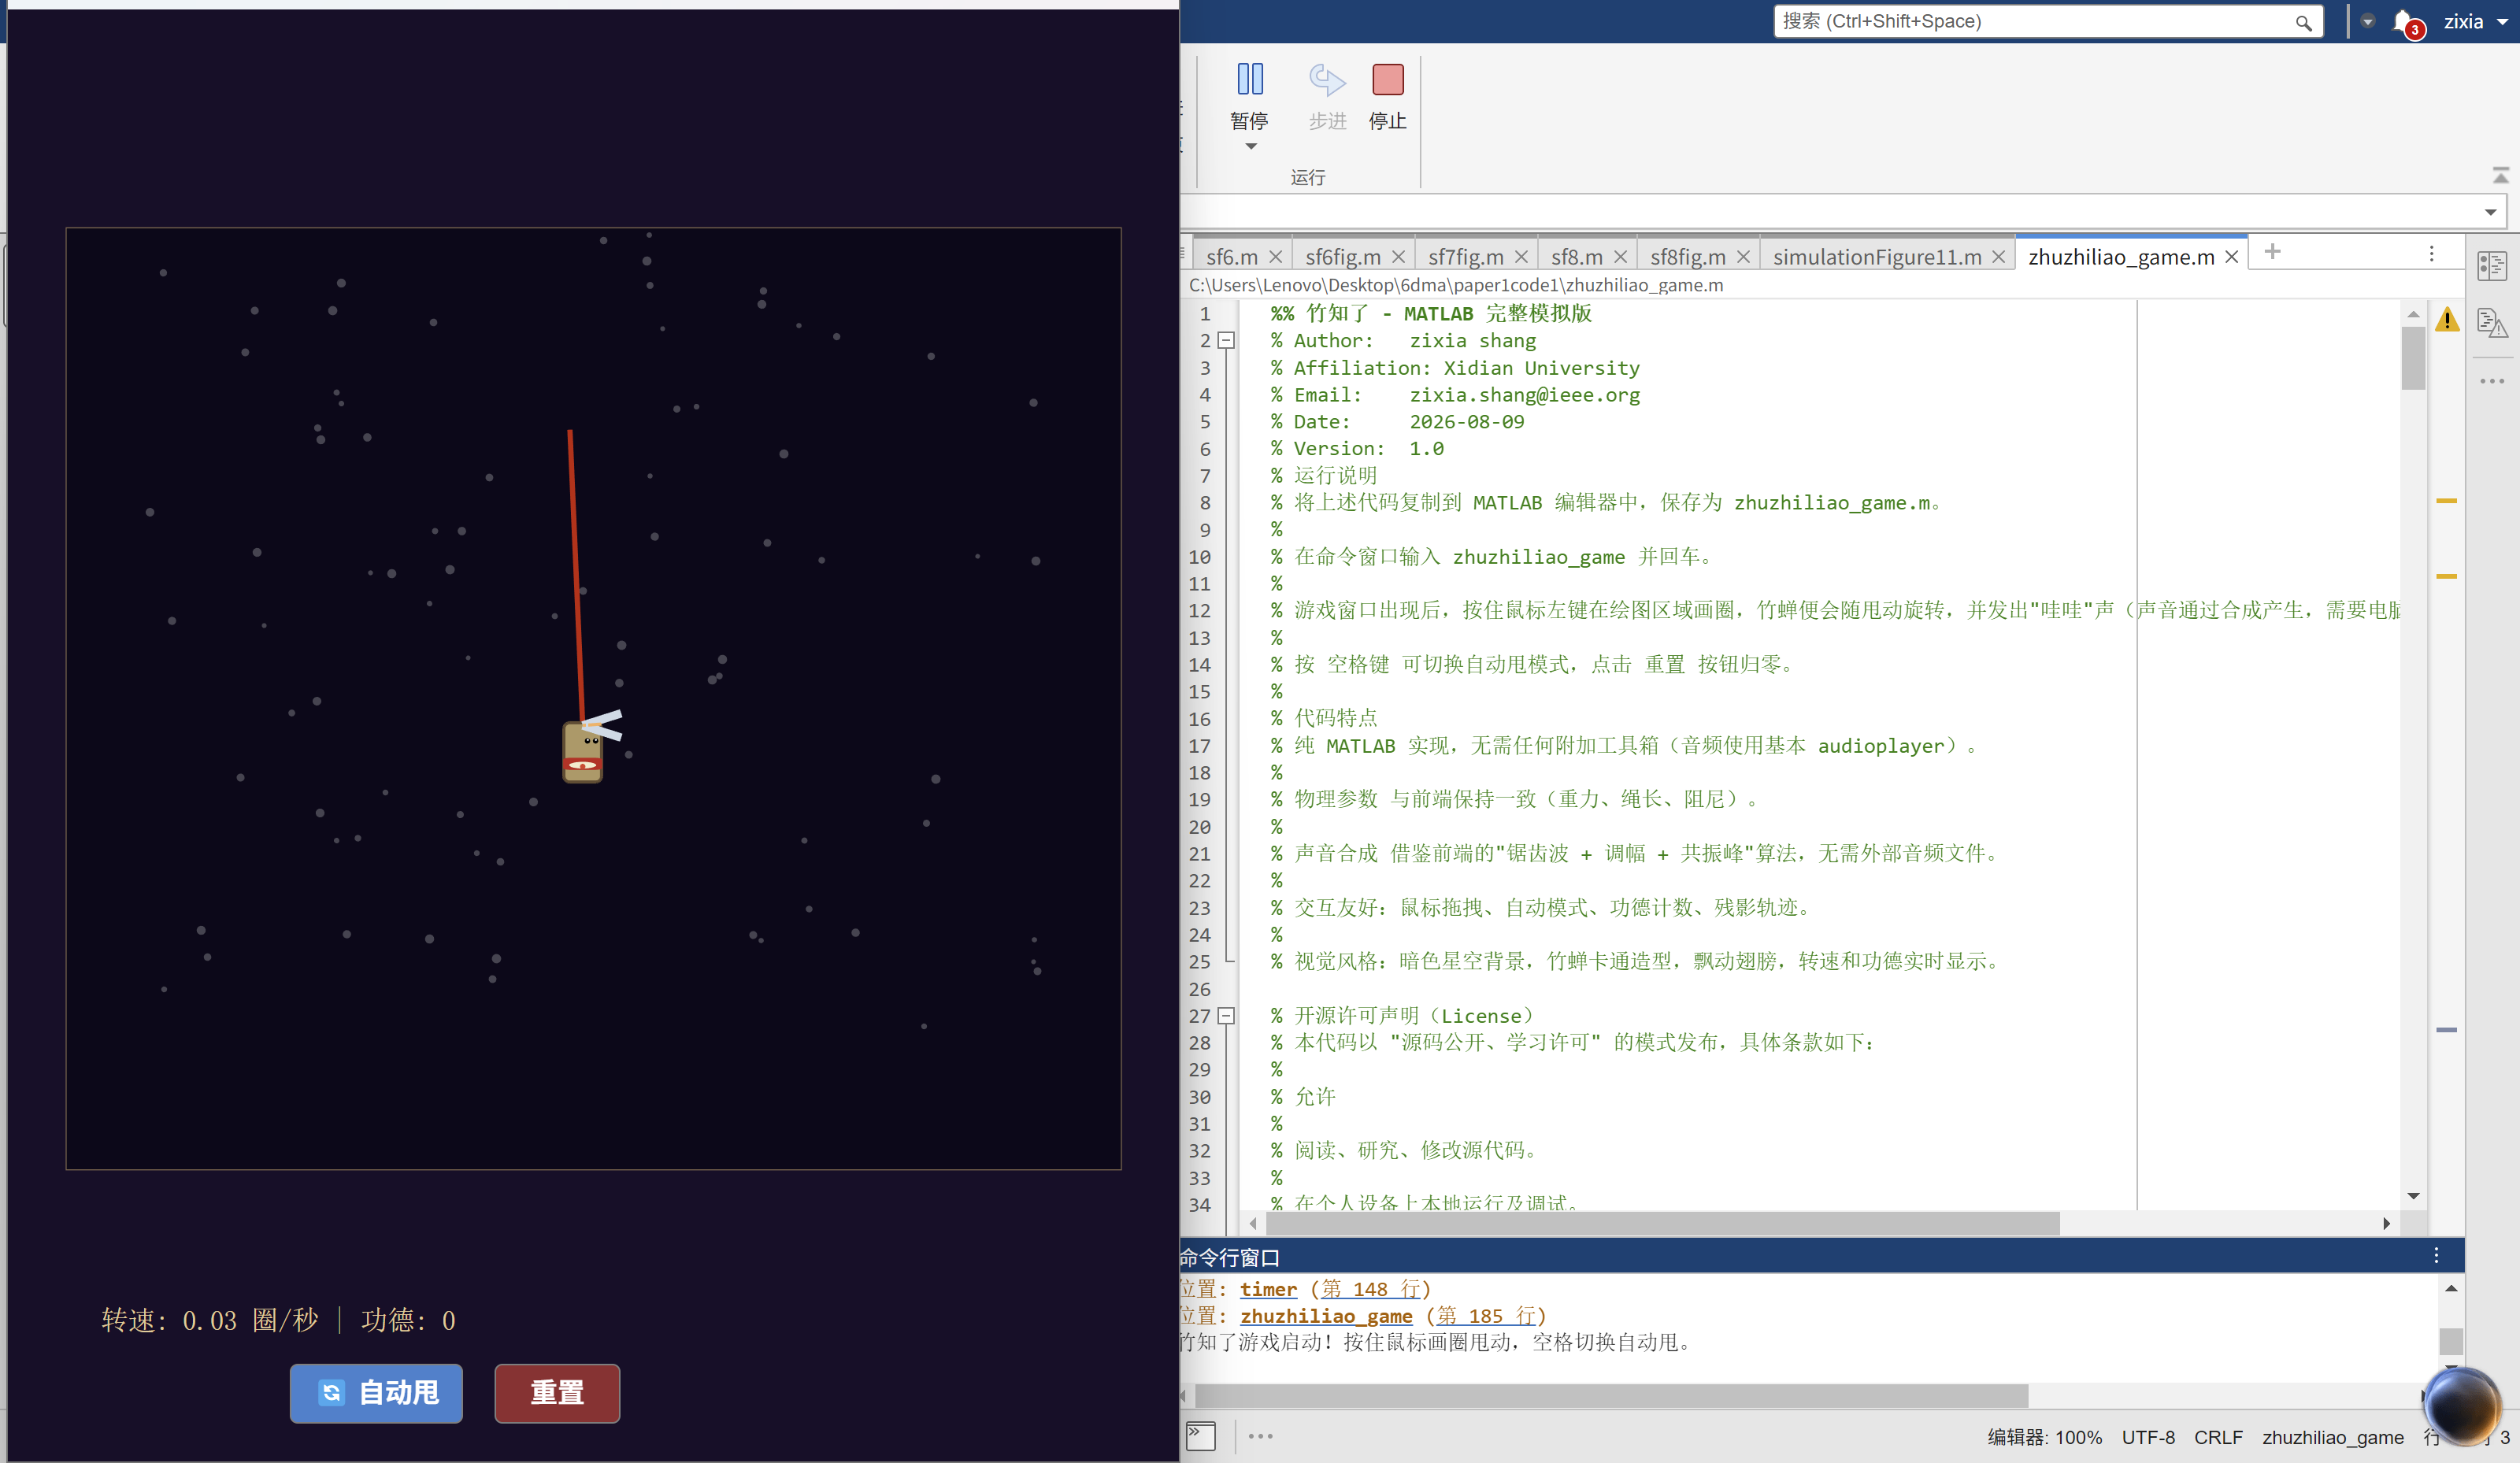
Task: Close the sf8.m tab
Action: (1620, 257)
